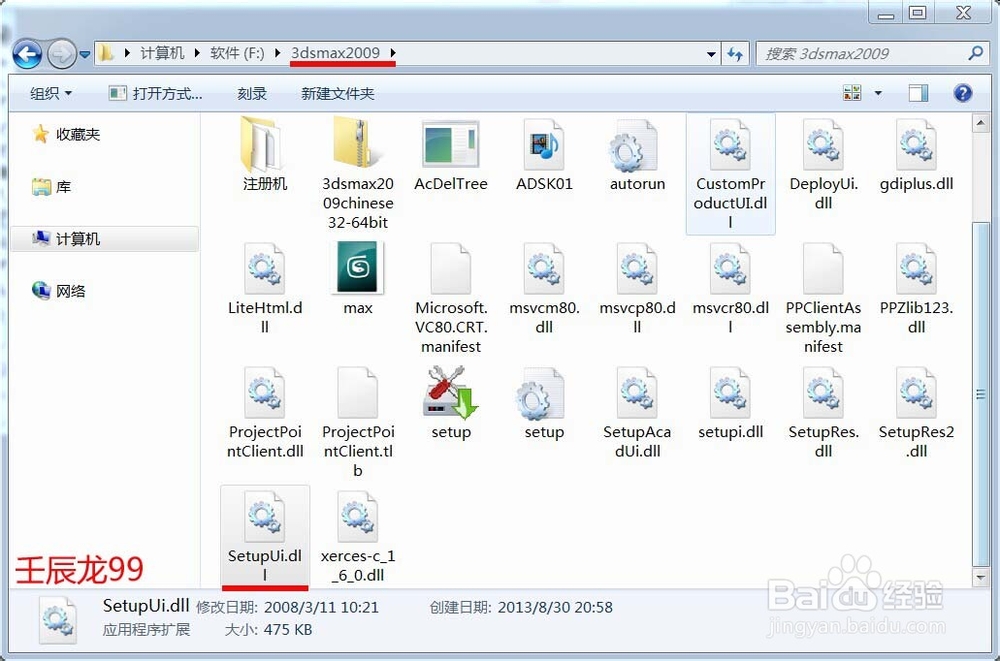
Task: Select msvcp80.dll file
Action: point(637,288)
